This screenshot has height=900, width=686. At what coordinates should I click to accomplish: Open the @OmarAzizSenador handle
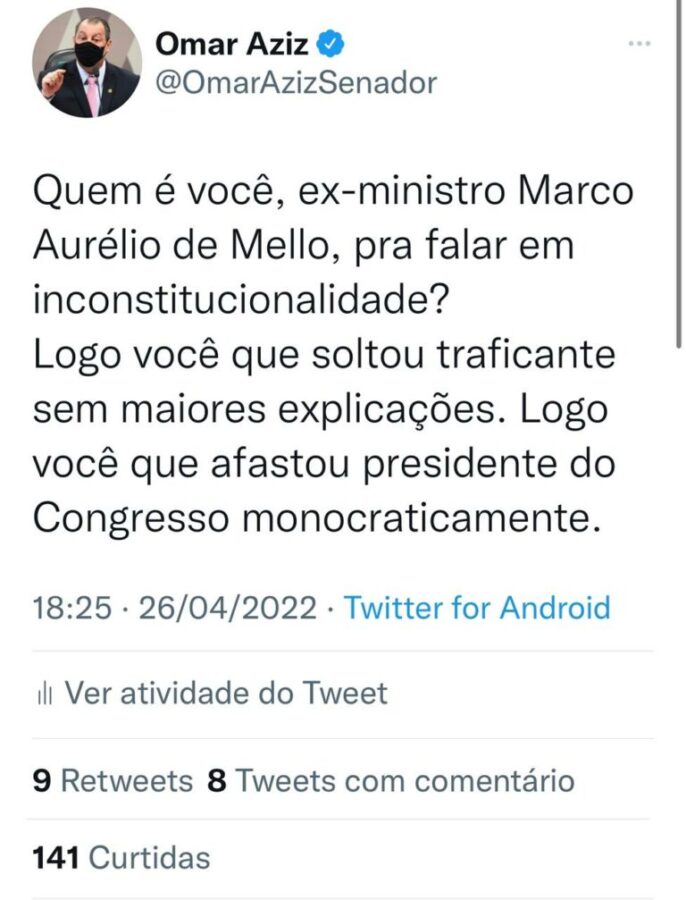tap(296, 82)
